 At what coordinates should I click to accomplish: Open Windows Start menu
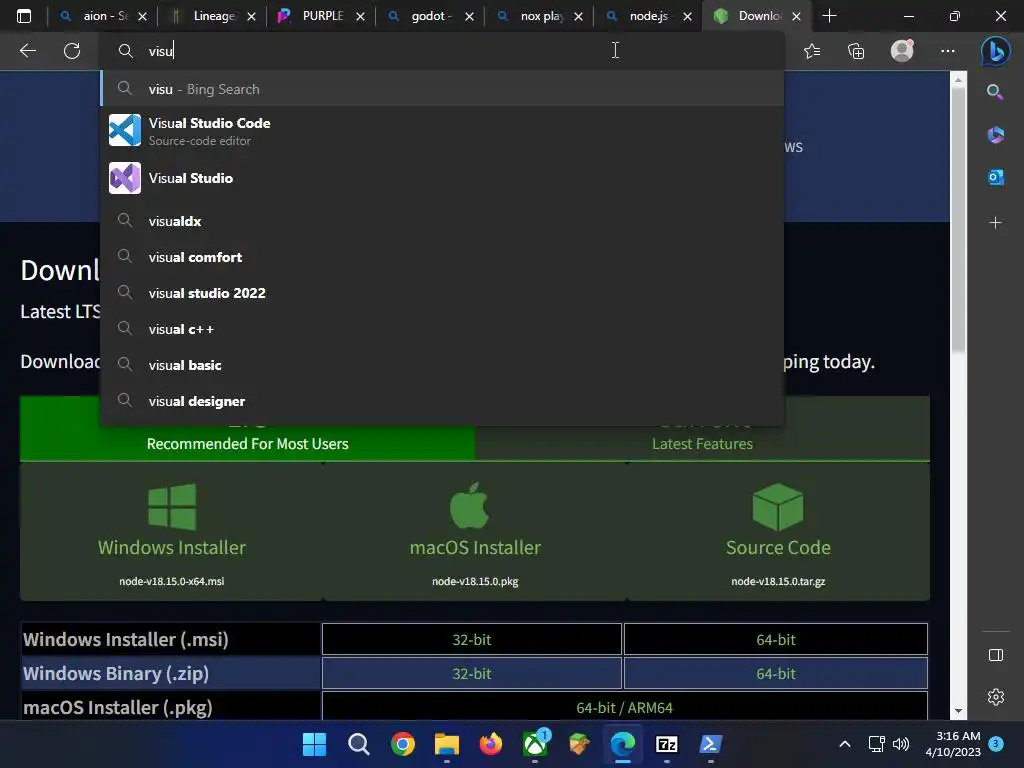tap(314, 744)
